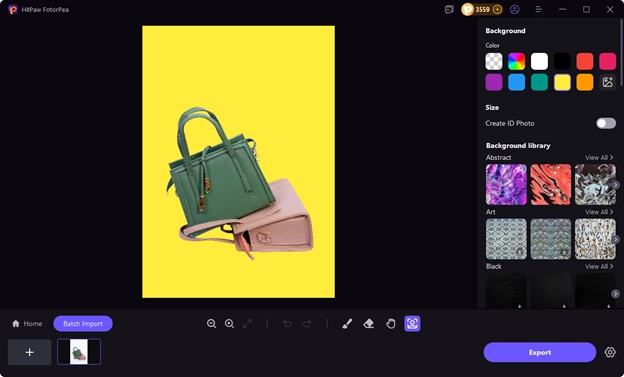Undo the last edit
This screenshot has height=377, width=624.
[287, 324]
